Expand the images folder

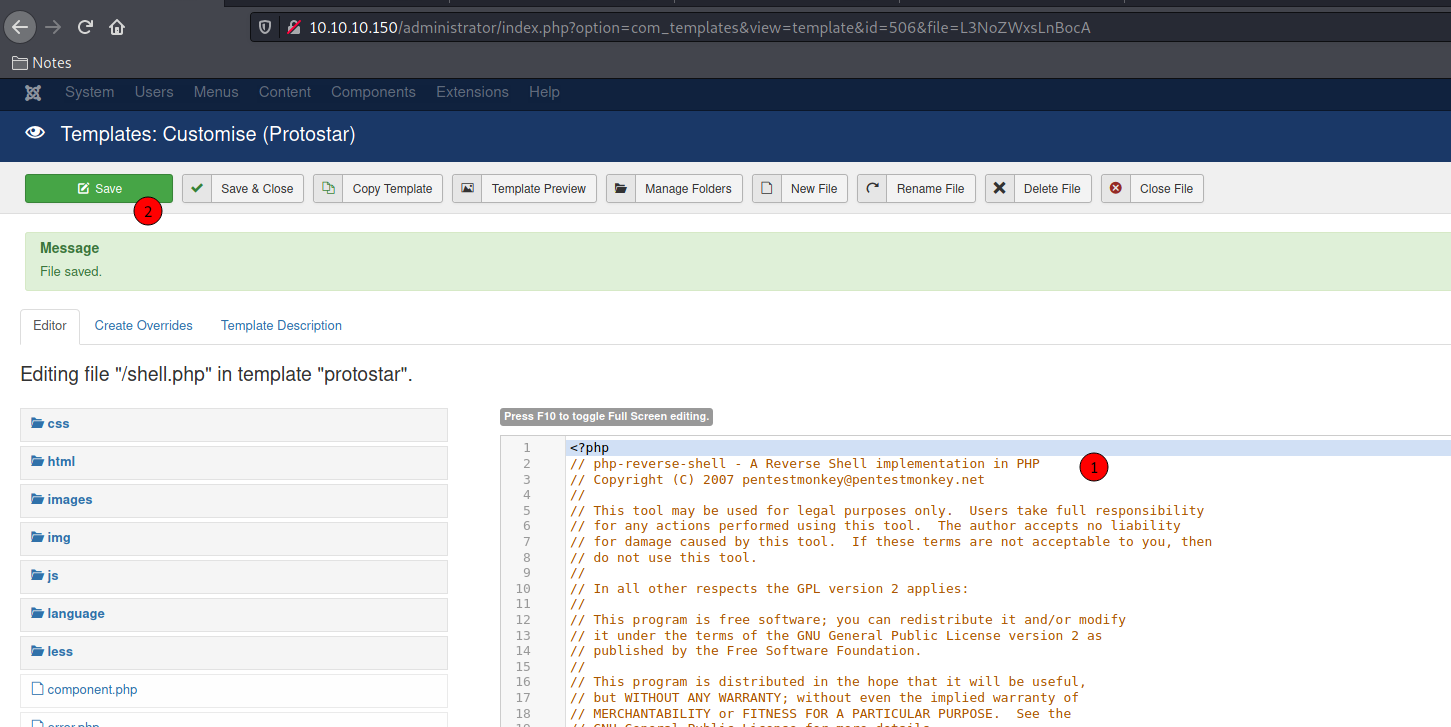click(233, 500)
